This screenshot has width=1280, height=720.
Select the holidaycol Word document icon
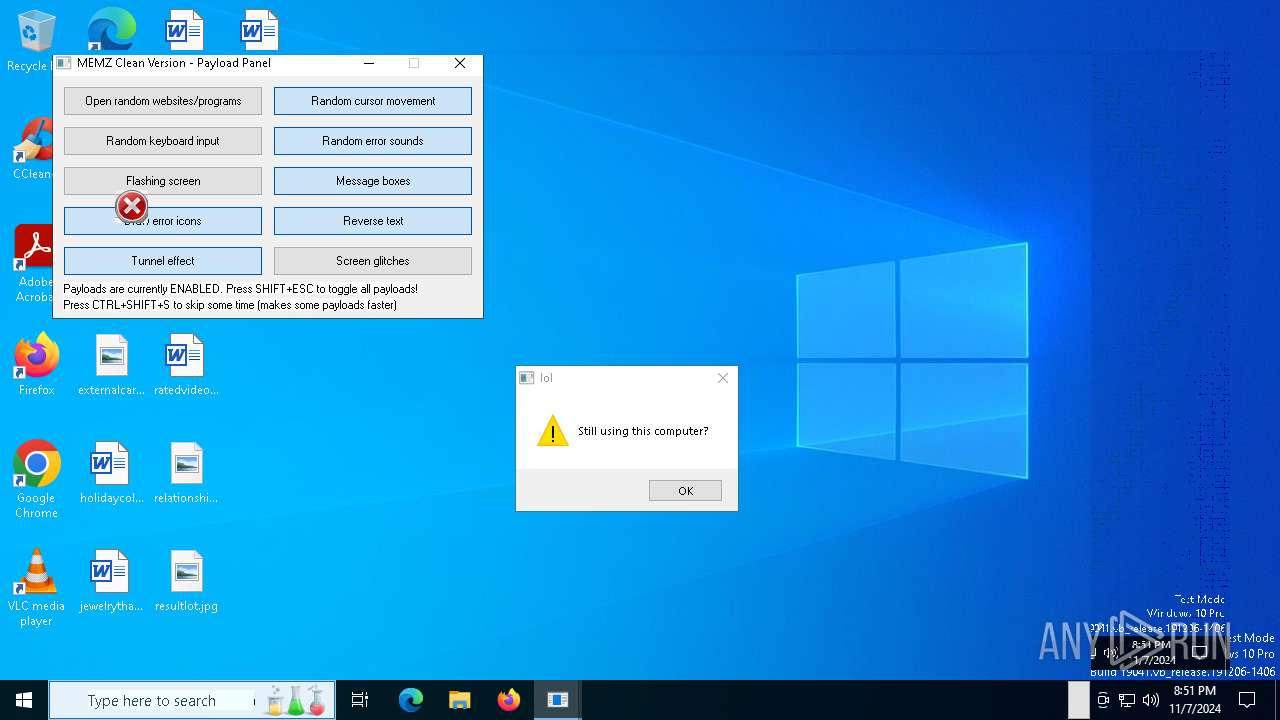(x=111, y=473)
